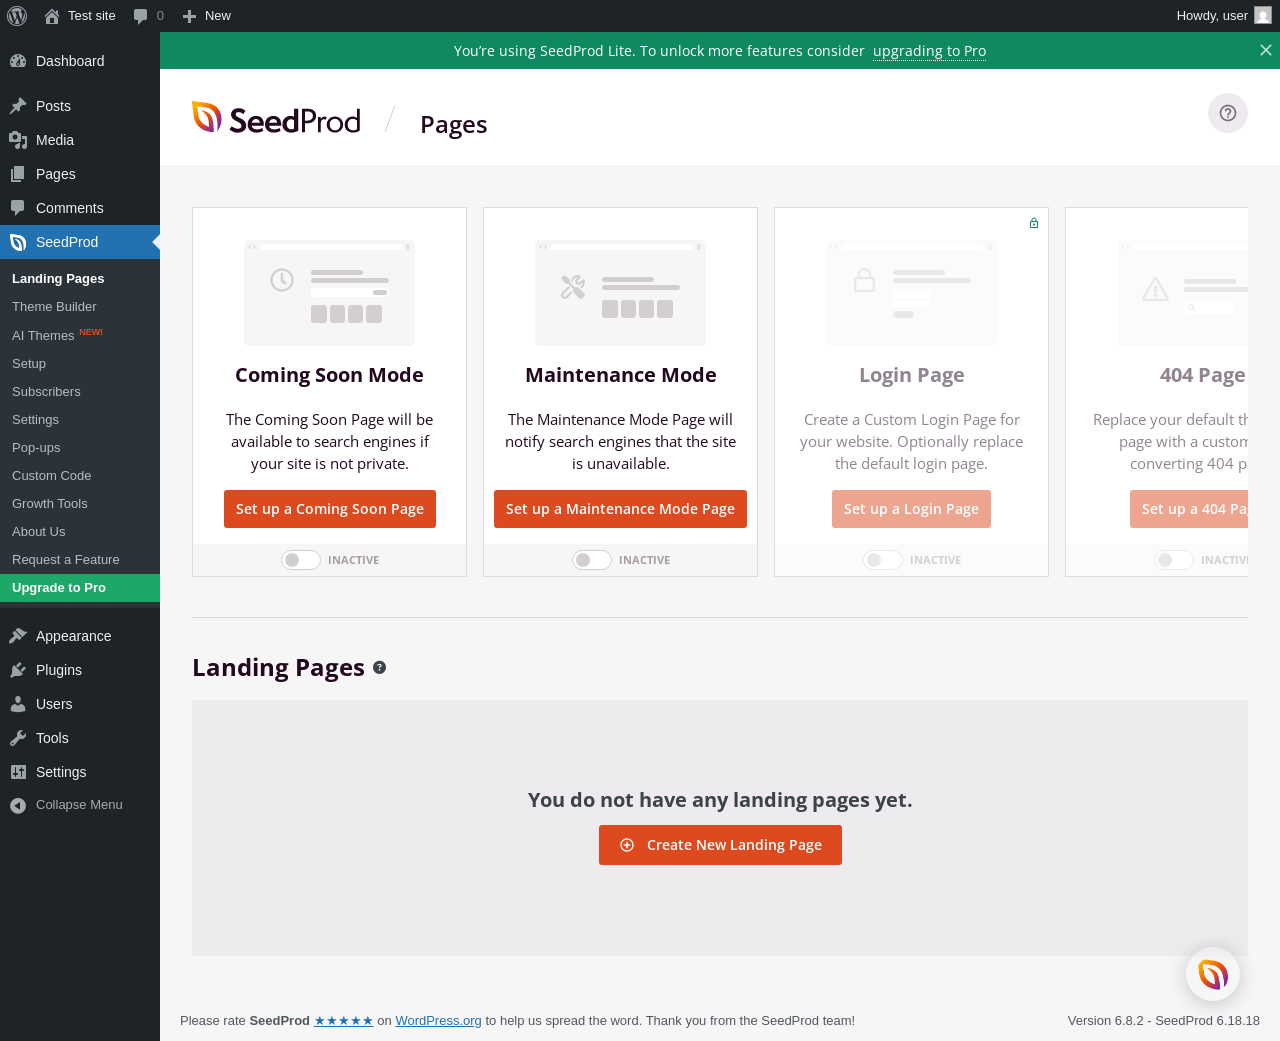
Task: Collapse the admin sidebar menu
Action: 80,805
